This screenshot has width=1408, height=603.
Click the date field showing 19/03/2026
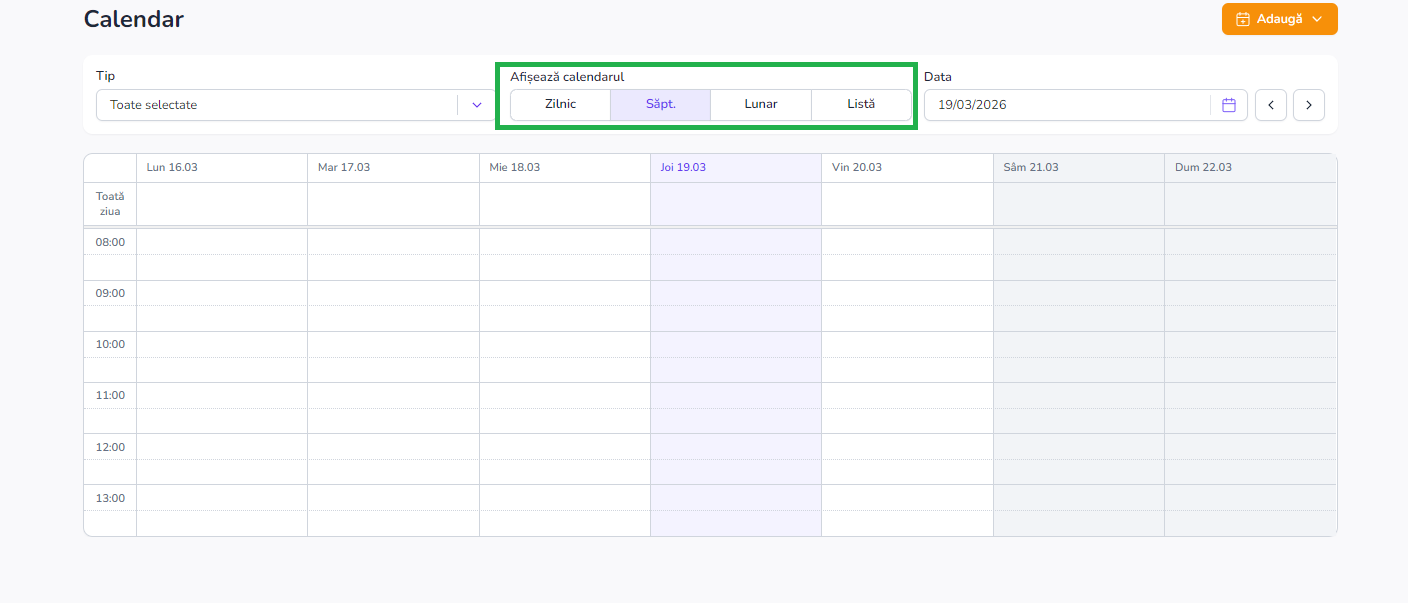coord(1065,105)
